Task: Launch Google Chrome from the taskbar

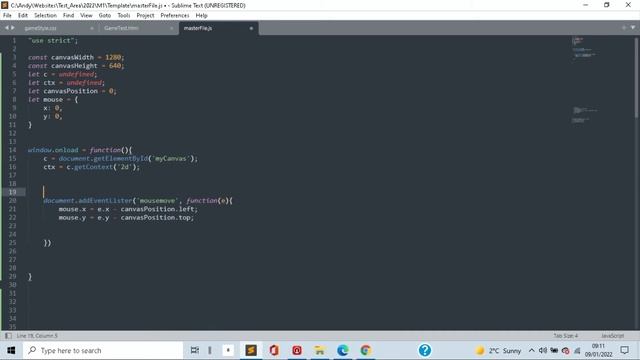Action: point(366,350)
